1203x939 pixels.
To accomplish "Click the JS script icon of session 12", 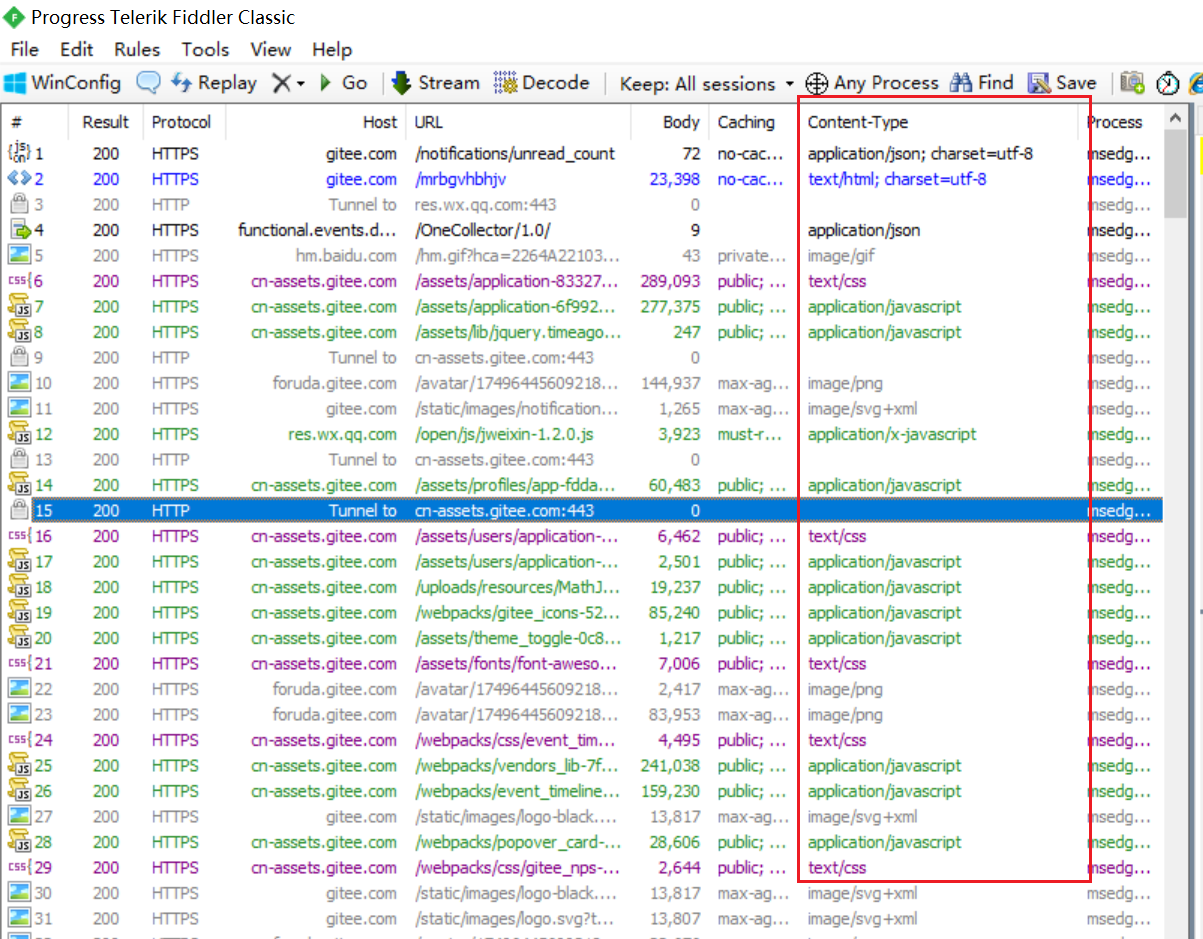I will coord(19,434).
